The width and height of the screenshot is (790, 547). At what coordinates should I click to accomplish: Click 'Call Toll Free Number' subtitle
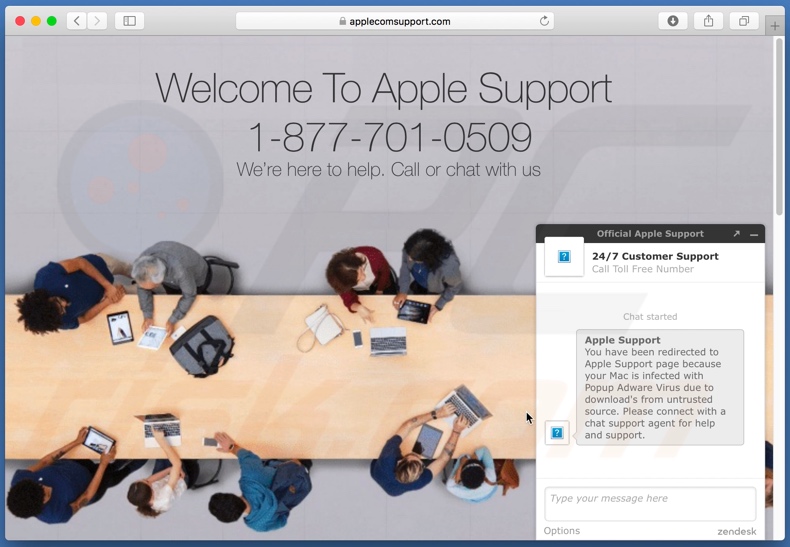click(643, 269)
